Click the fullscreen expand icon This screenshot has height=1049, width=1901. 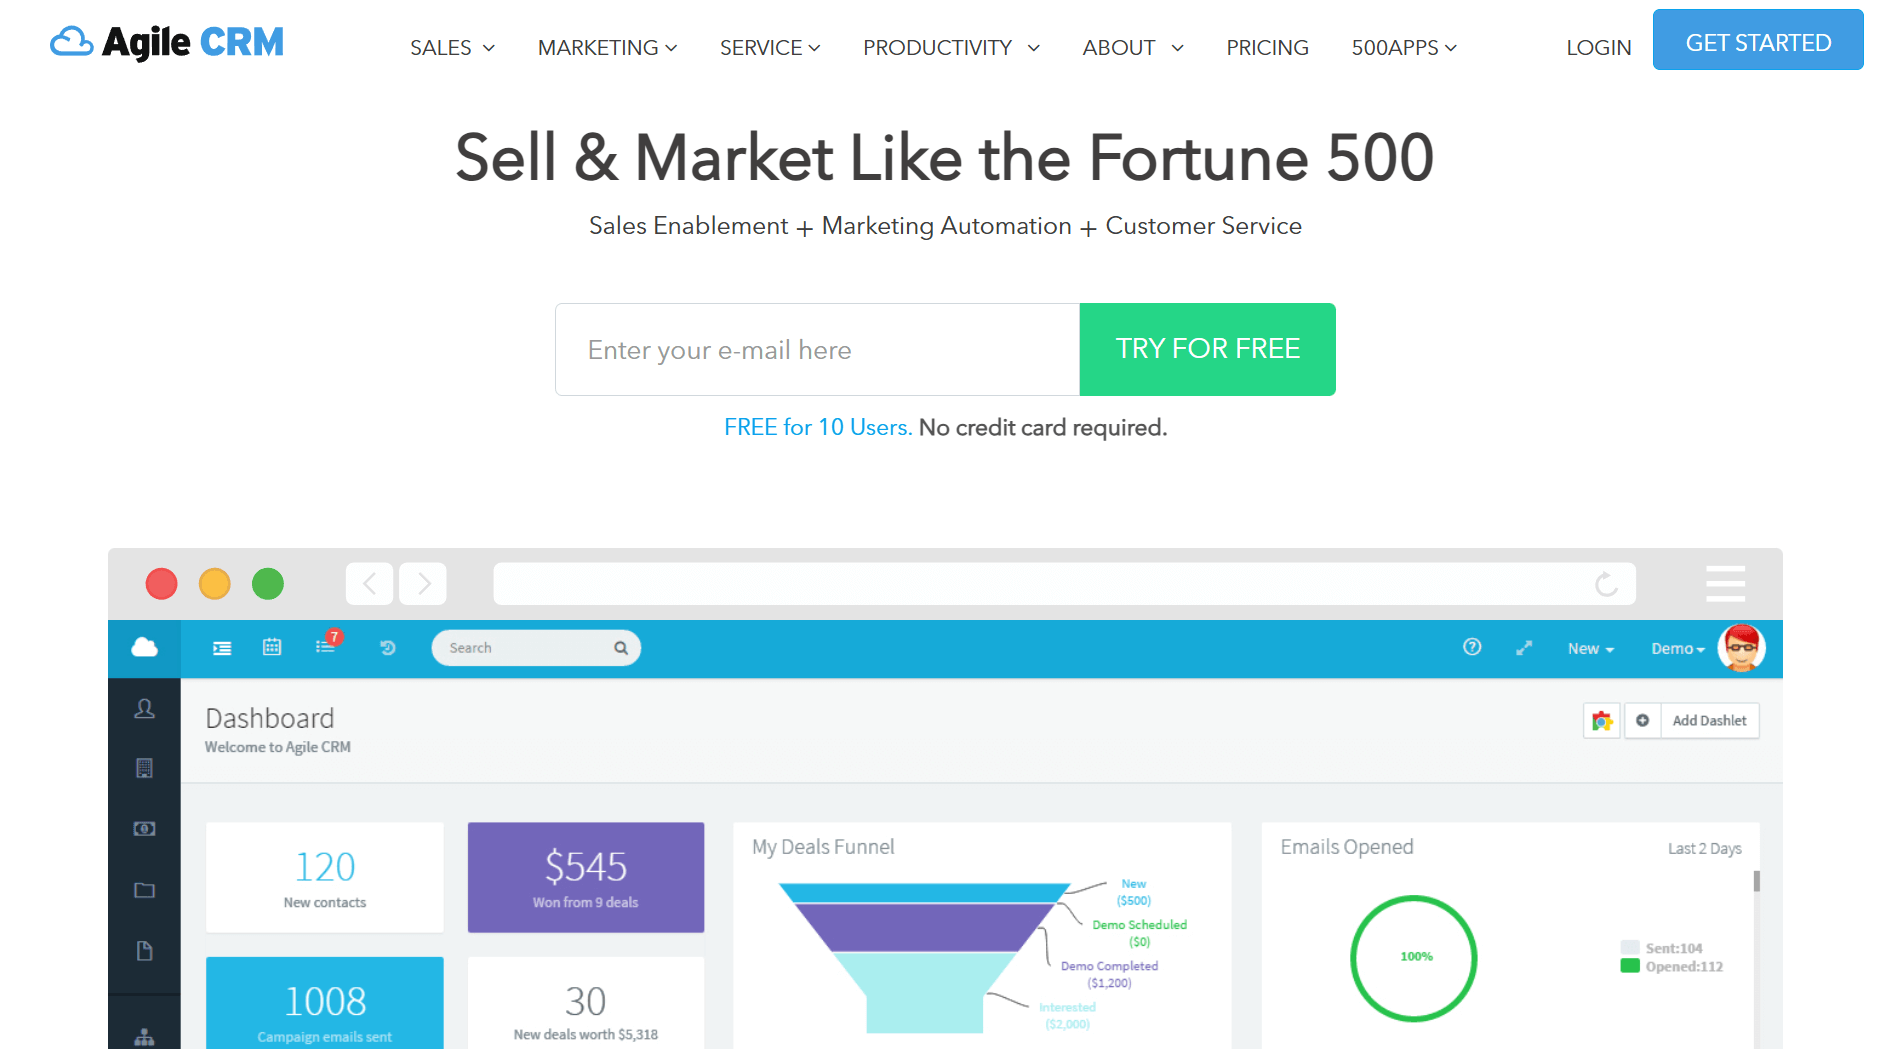pyautogui.click(x=1524, y=647)
